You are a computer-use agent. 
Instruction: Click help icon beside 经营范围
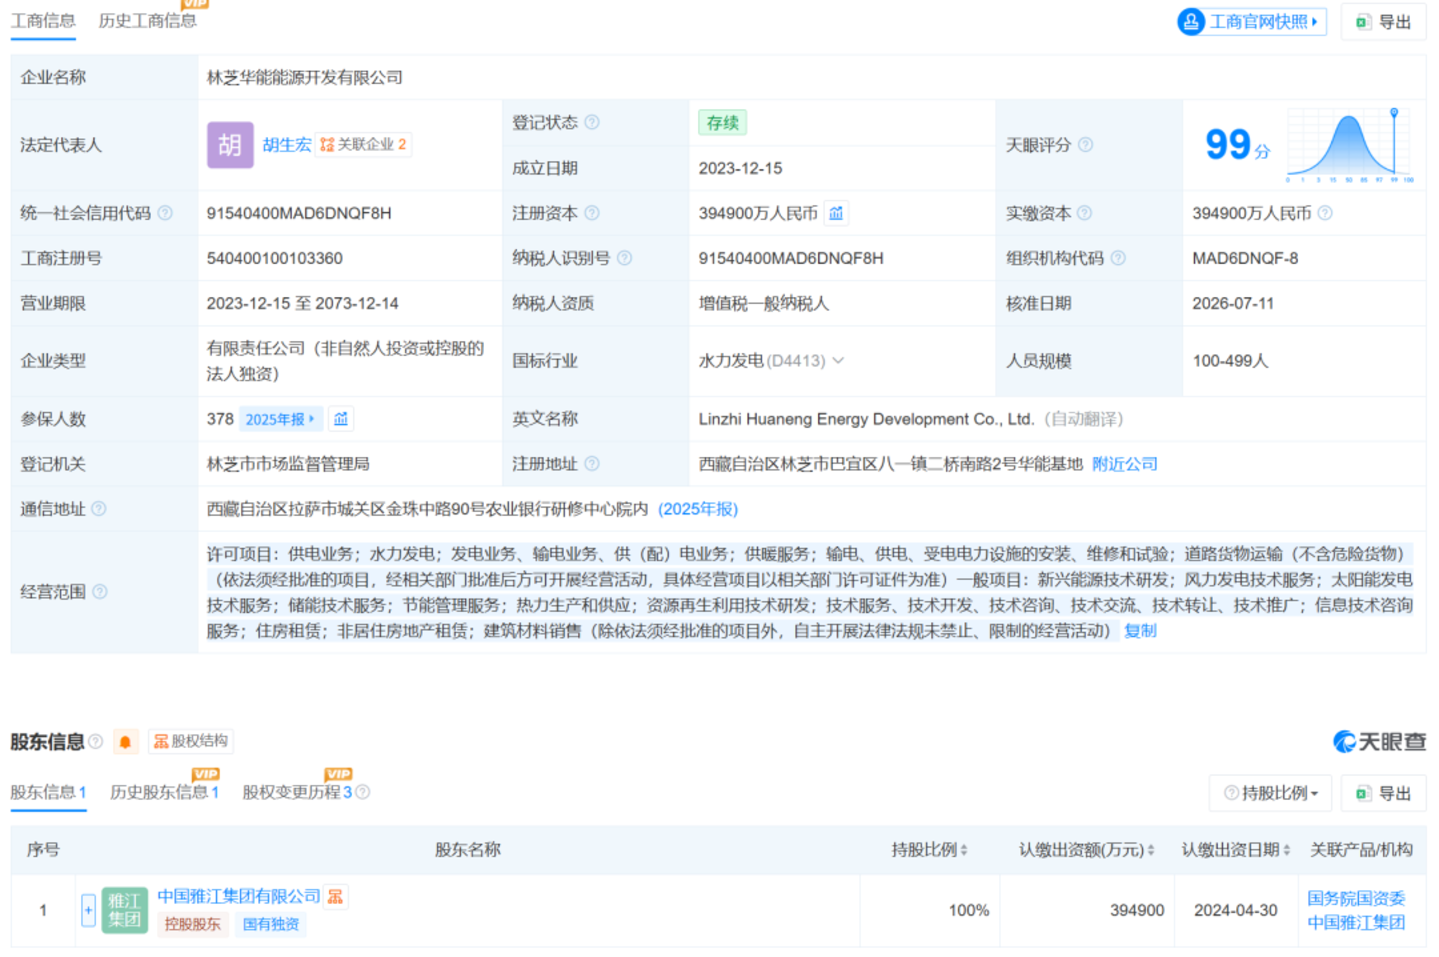(x=100, y=592)
